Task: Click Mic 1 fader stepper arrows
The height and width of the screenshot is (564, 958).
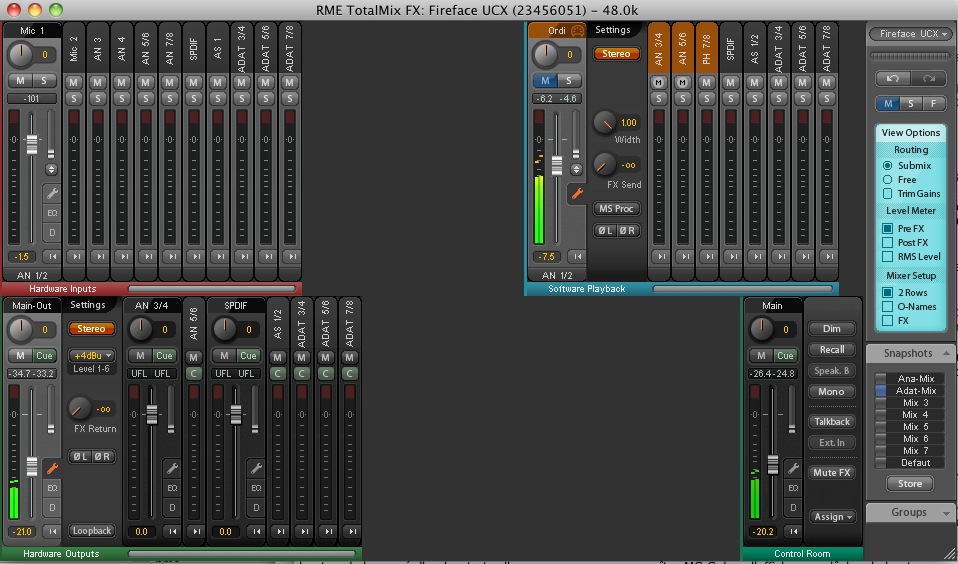Action: [51, 170]
